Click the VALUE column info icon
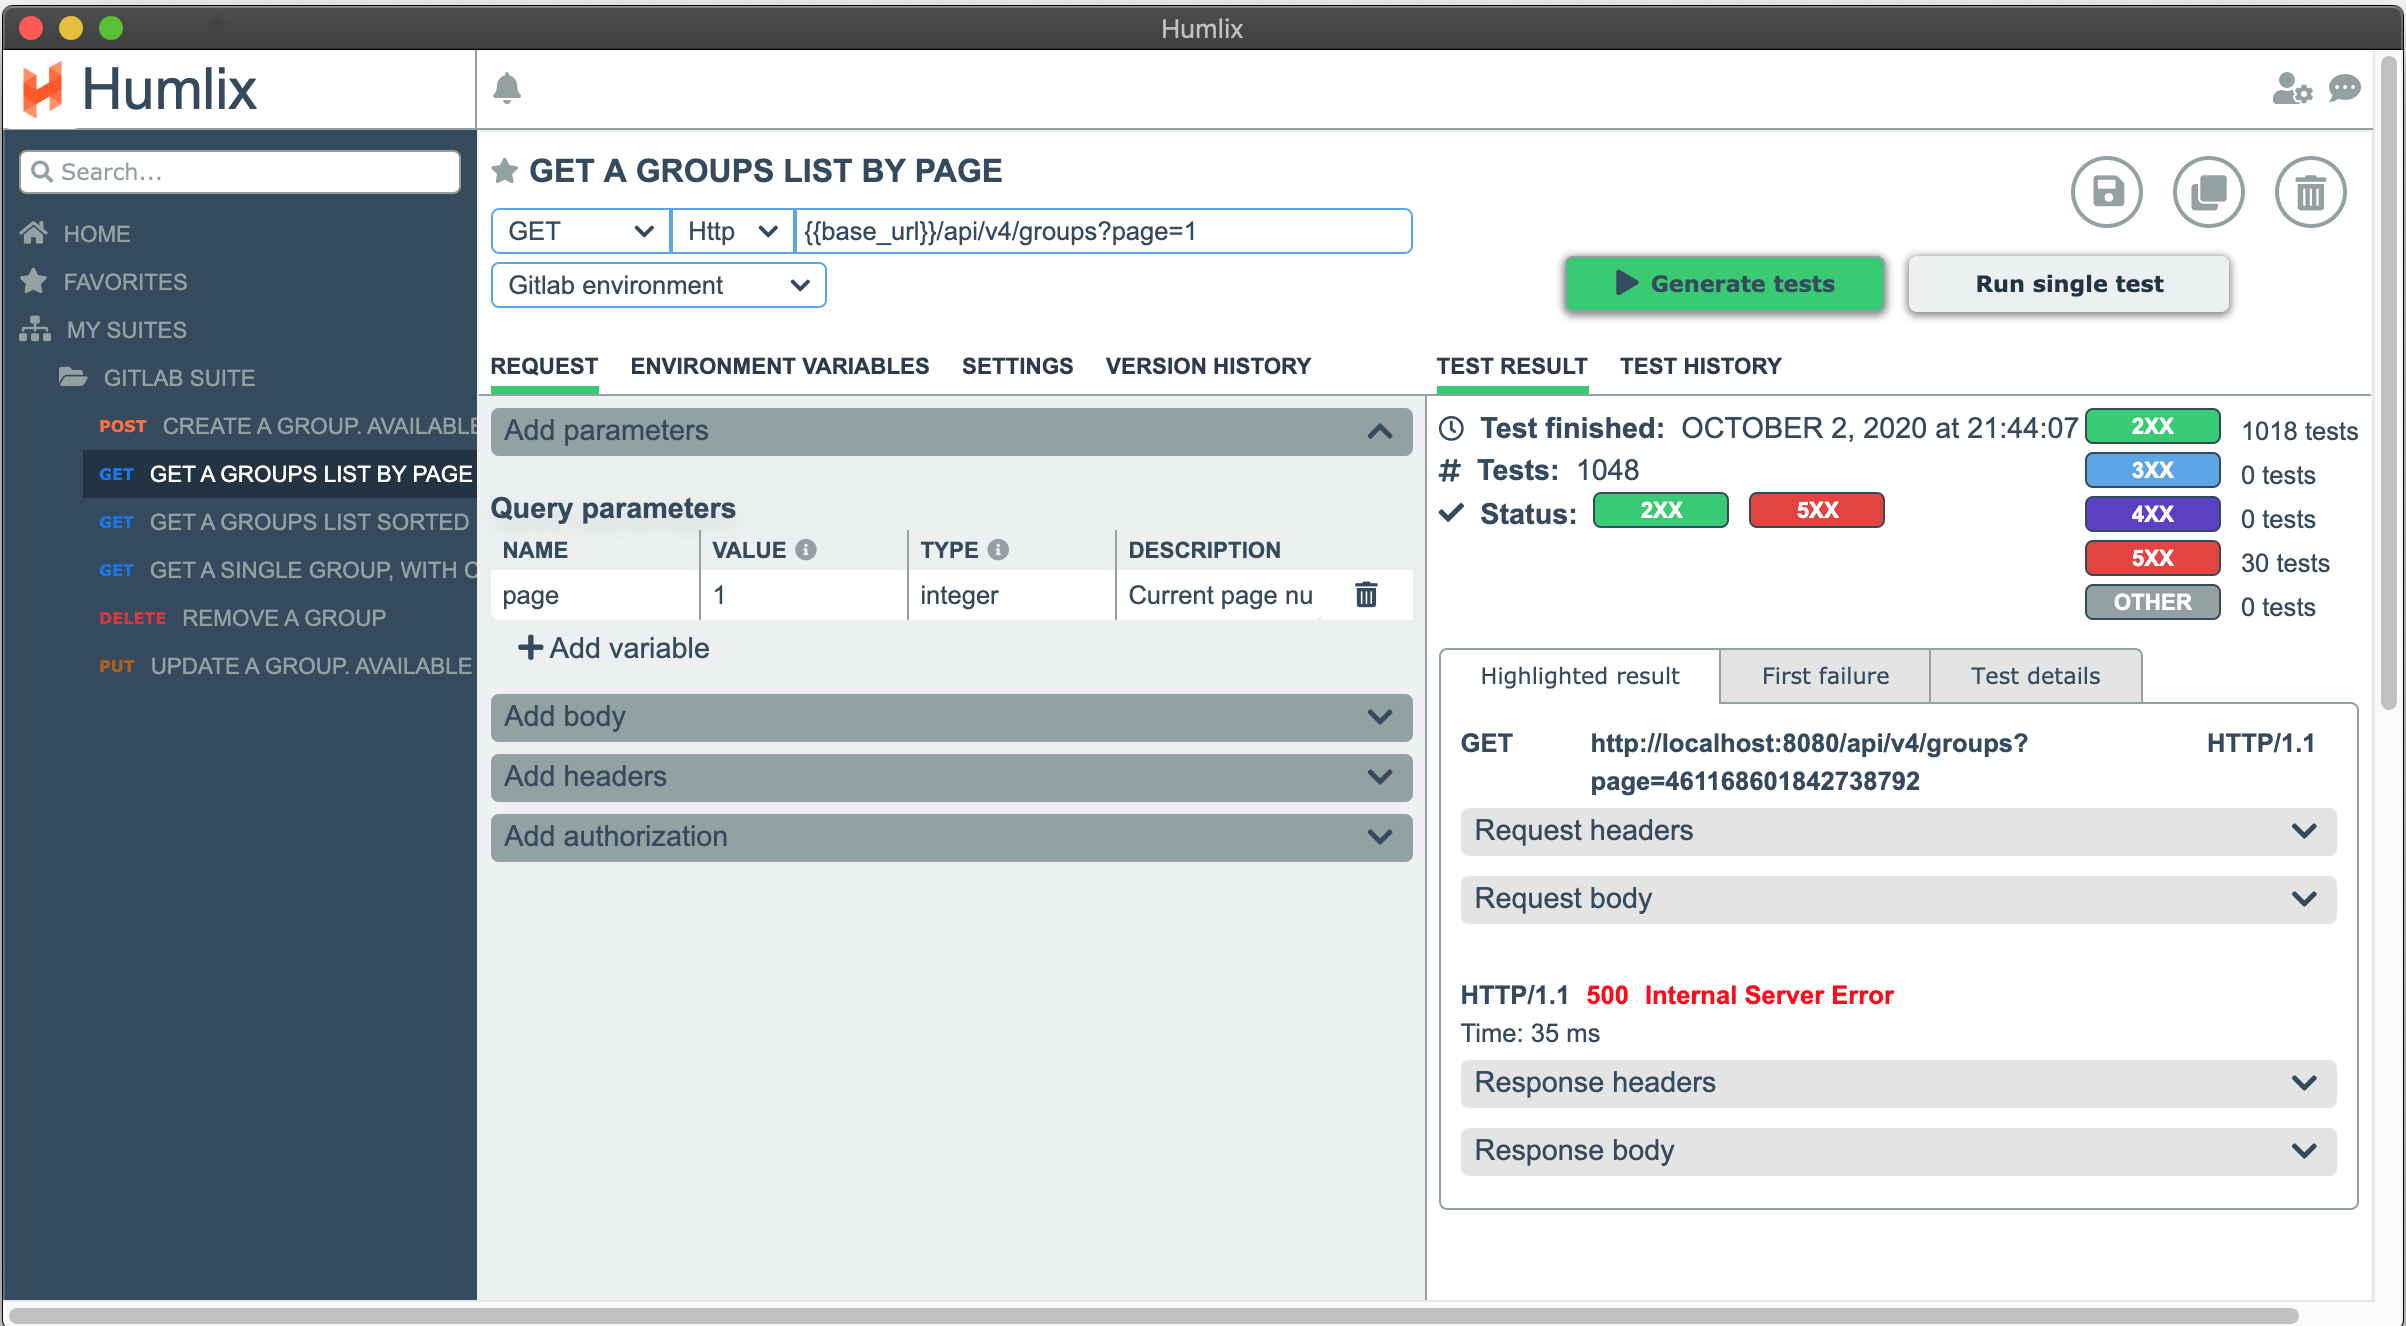The height and width of the screenshot is (1326, 2406). [x=806, y=550]
